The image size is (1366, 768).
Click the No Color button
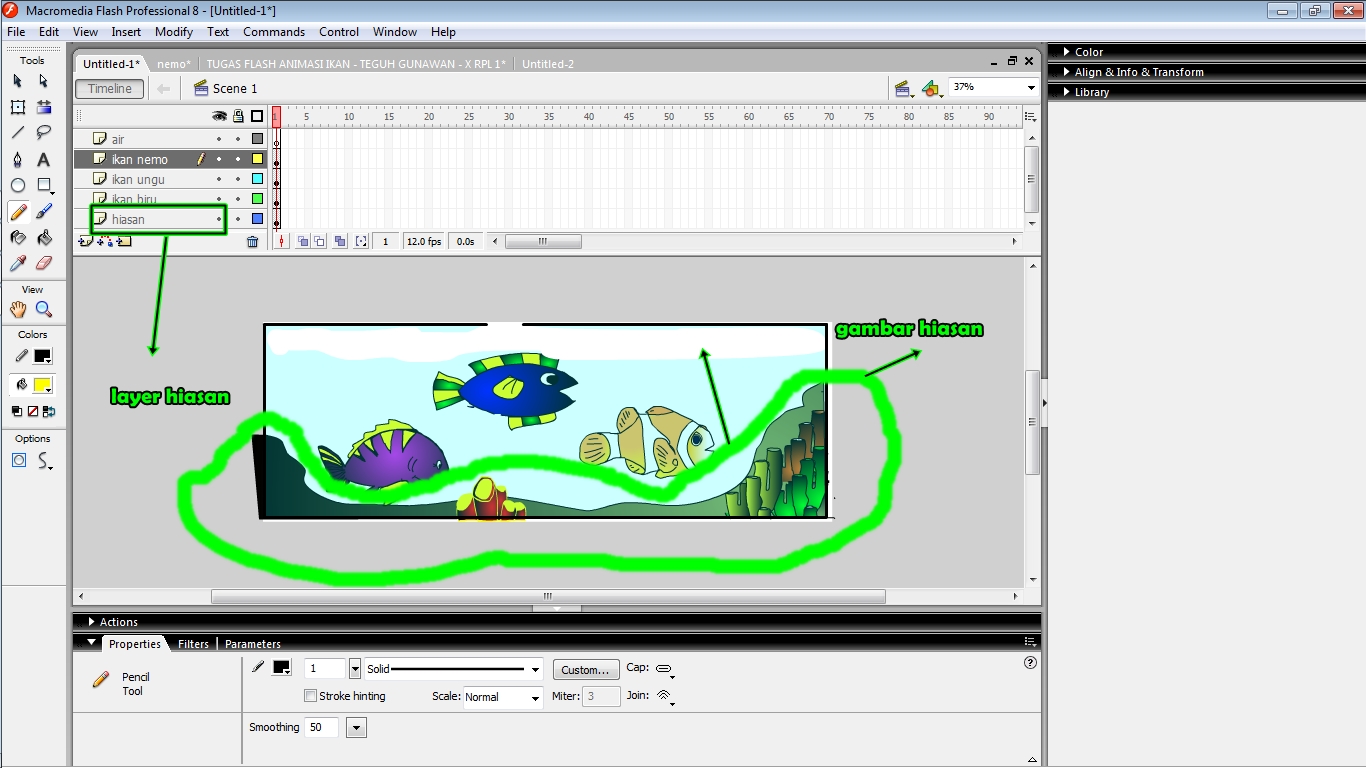tap(33, 411)
